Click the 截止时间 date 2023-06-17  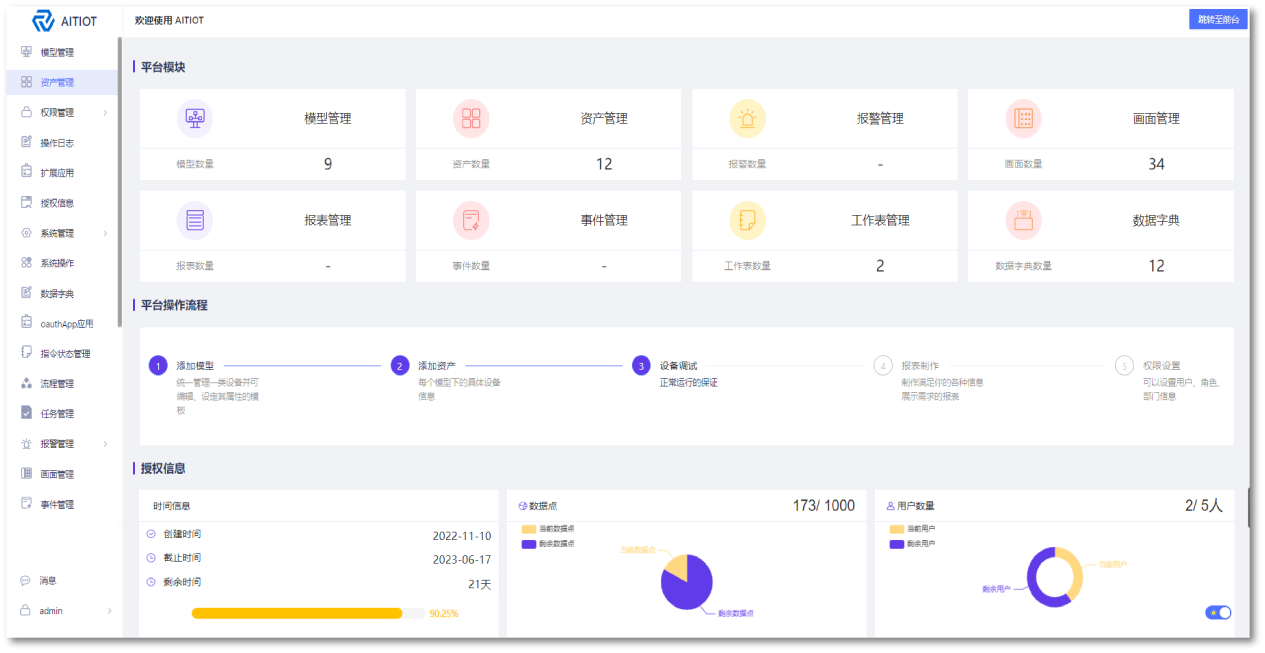pyautogui.click(x=462, y=559)
